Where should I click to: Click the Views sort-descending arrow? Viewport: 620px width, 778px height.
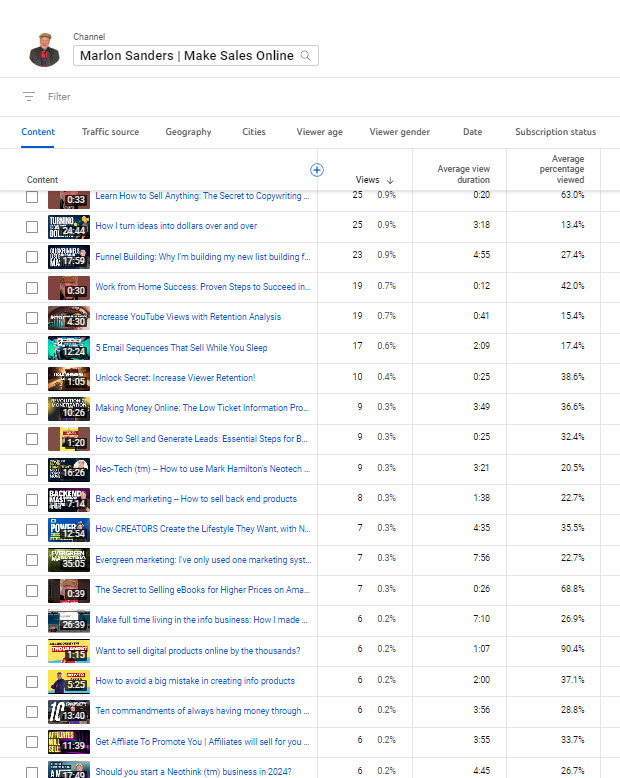(x=390, y=180)
